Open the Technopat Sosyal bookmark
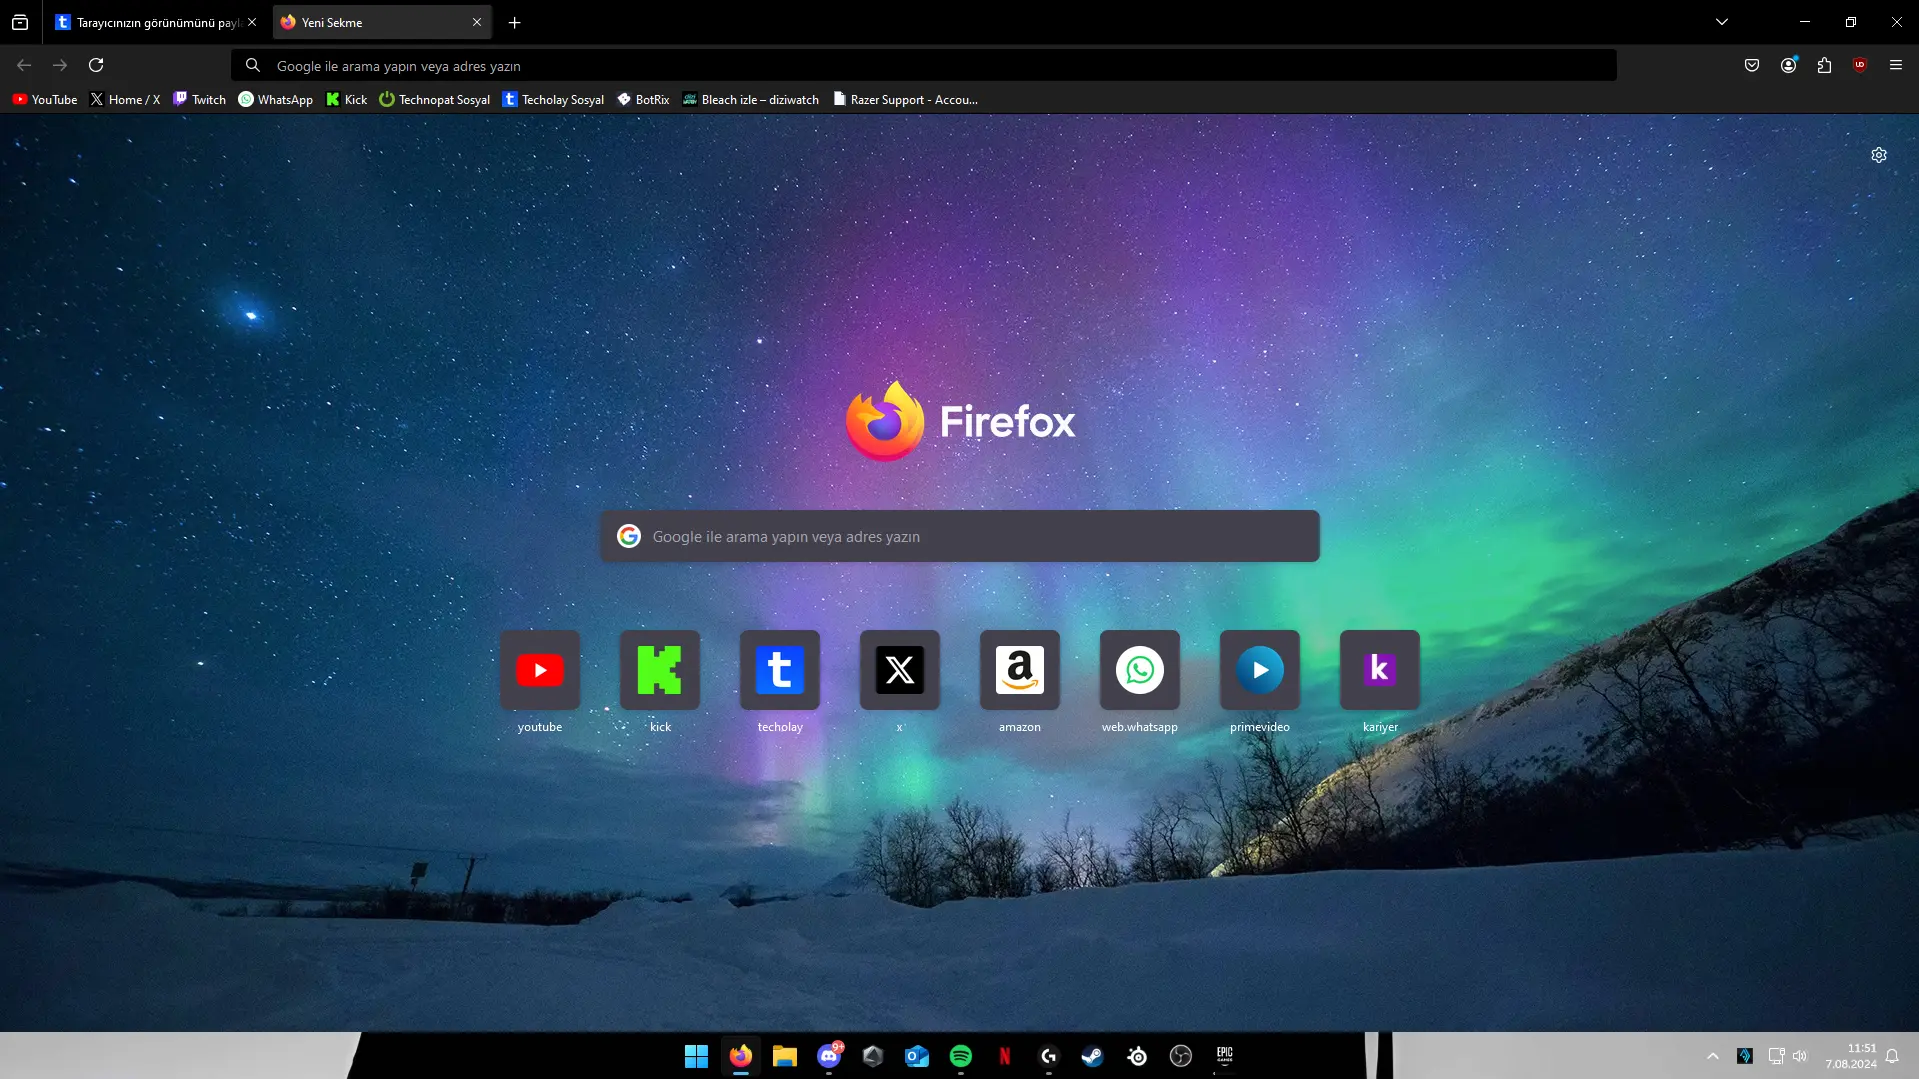 [434, 99]
